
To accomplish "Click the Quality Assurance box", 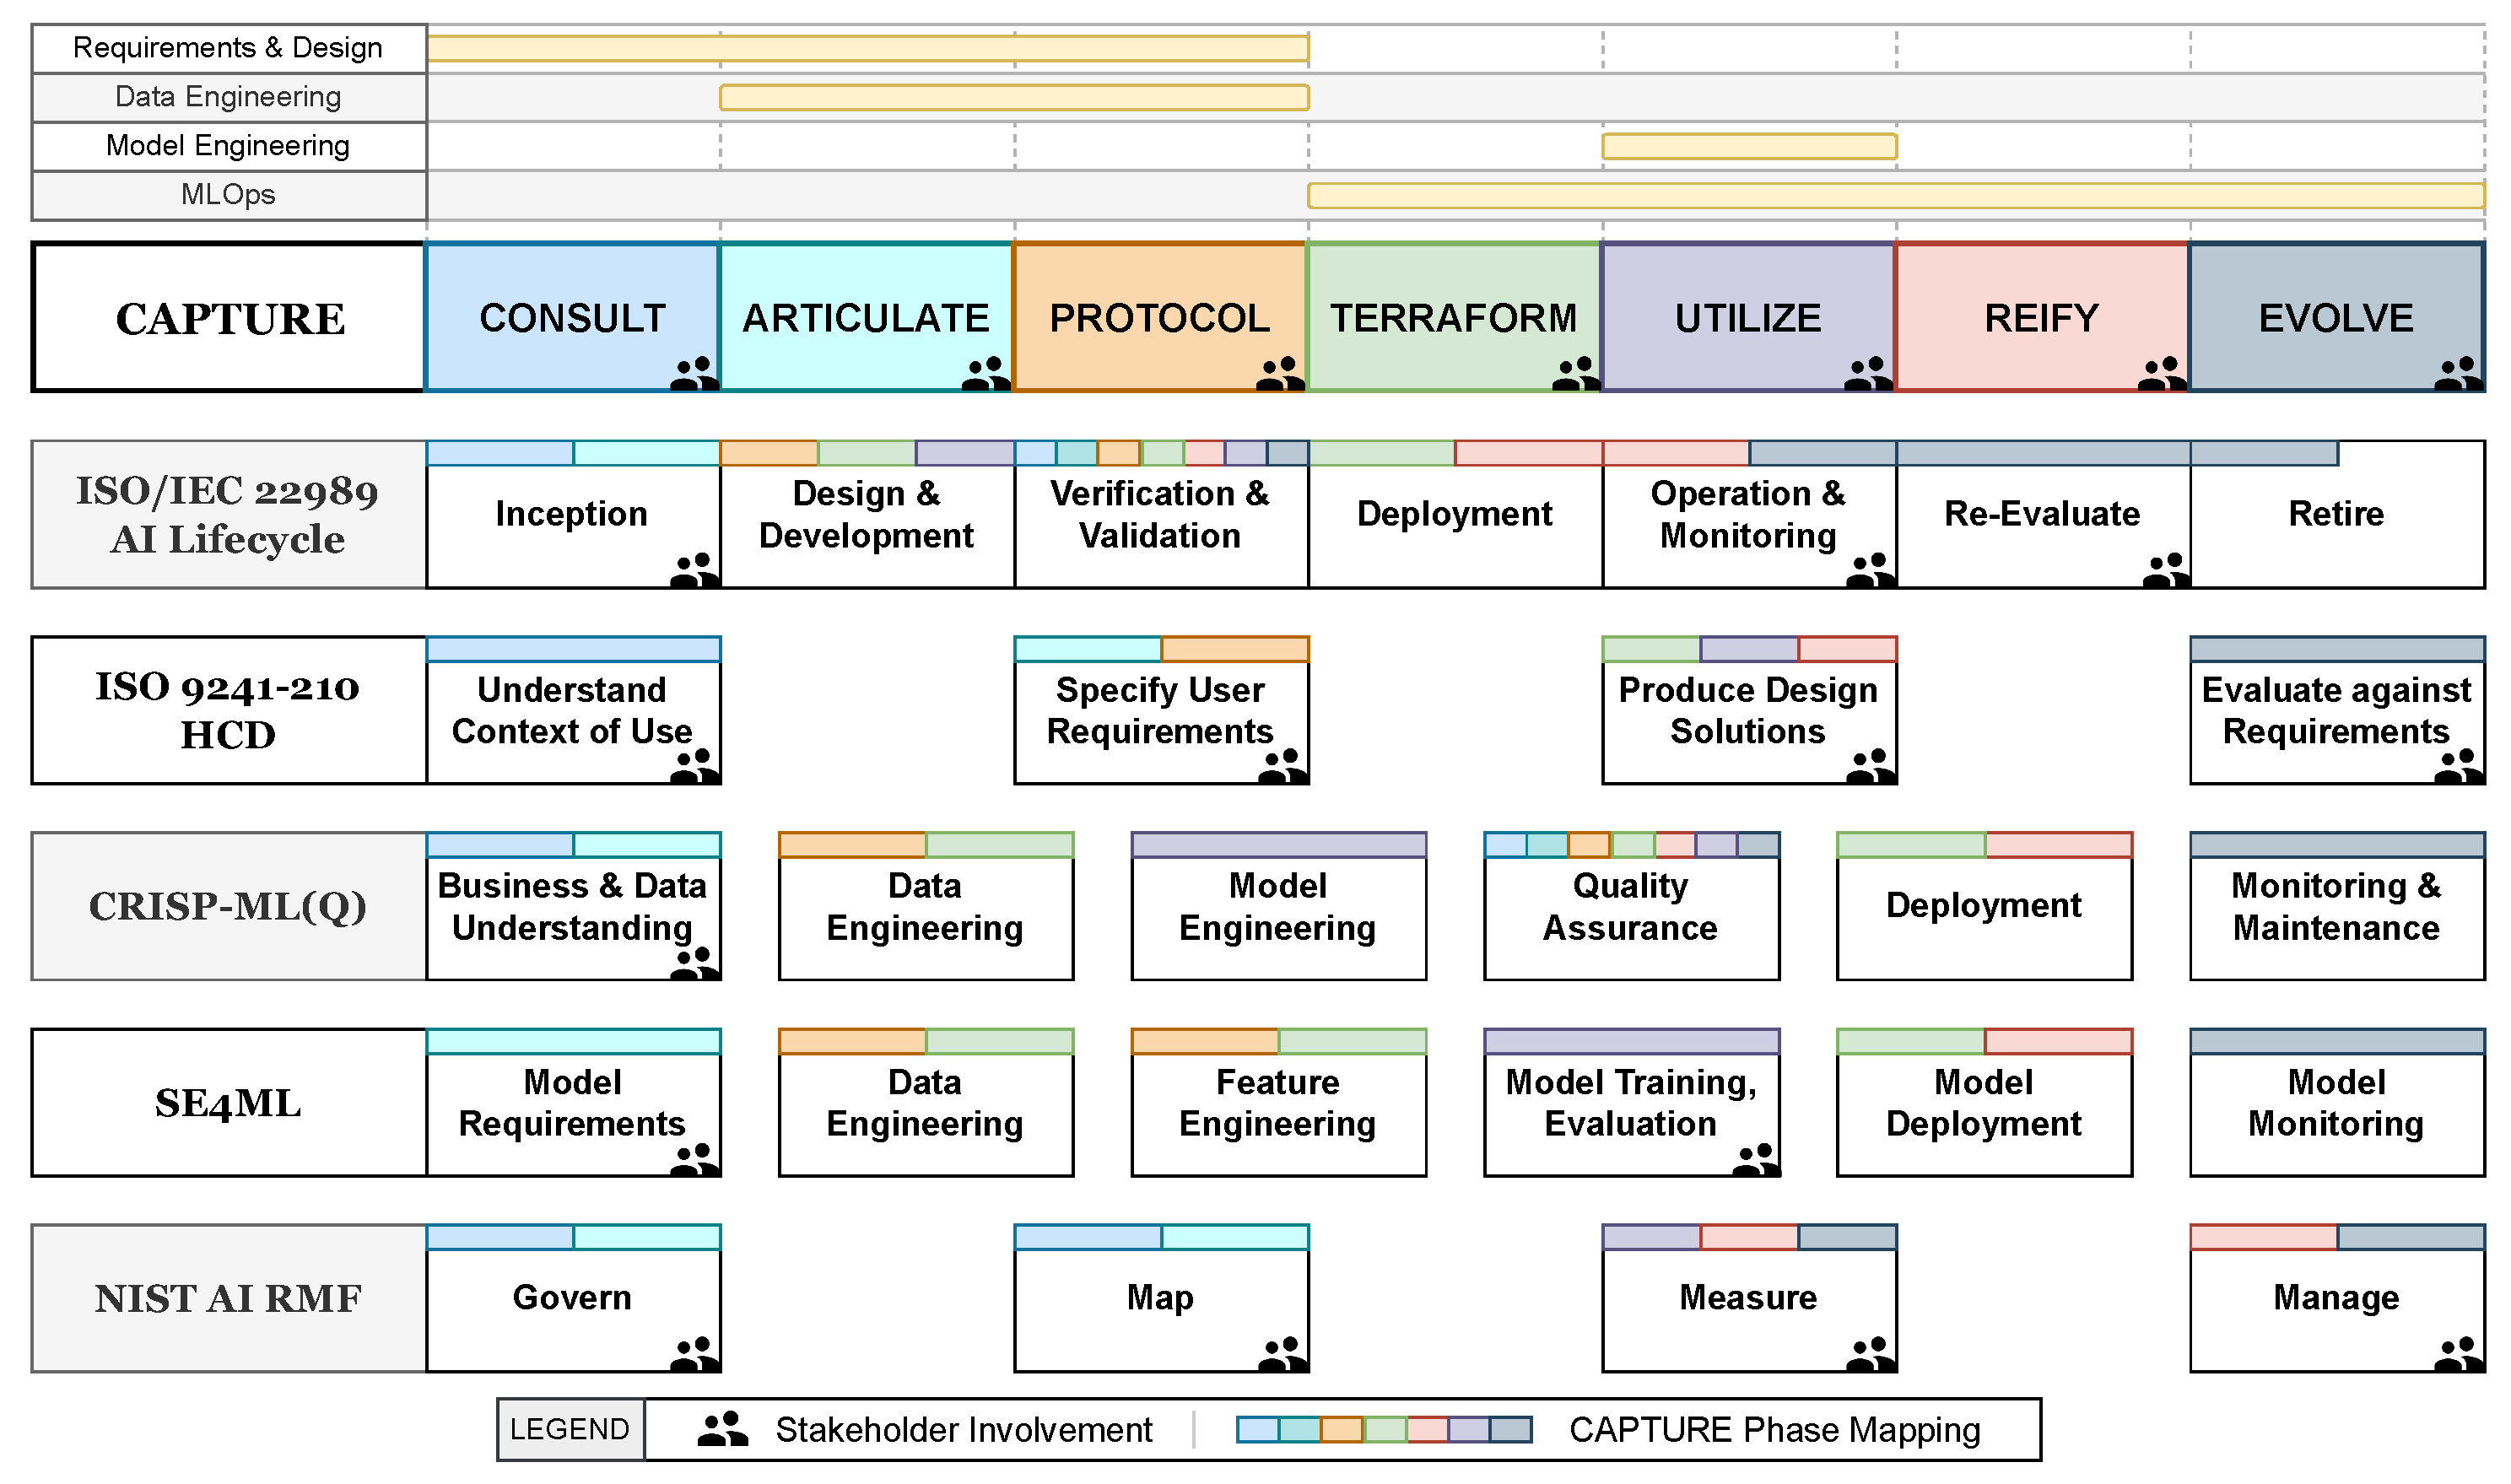I will tap(1631, 907).
